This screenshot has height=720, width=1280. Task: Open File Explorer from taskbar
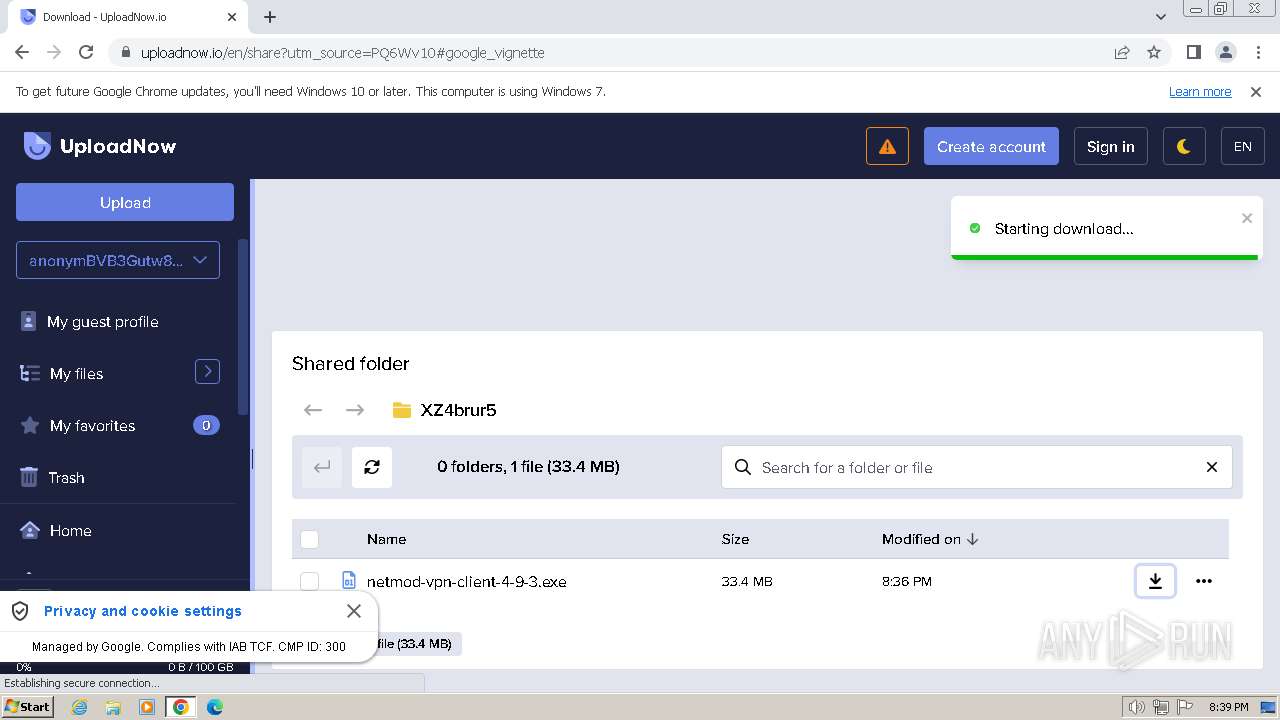(113, 707)
